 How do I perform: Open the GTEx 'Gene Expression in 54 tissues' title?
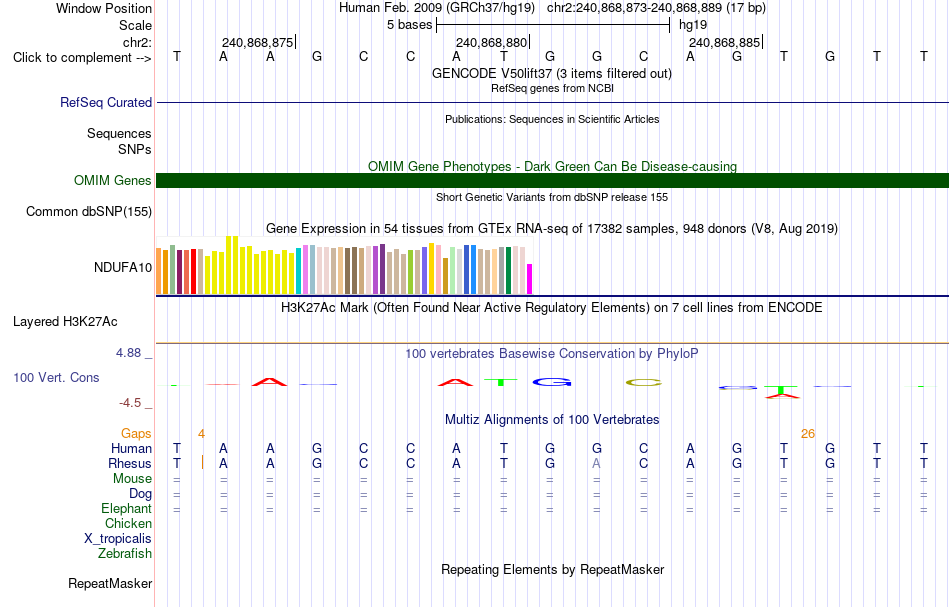pyautogui.click(x=552, y=228)
